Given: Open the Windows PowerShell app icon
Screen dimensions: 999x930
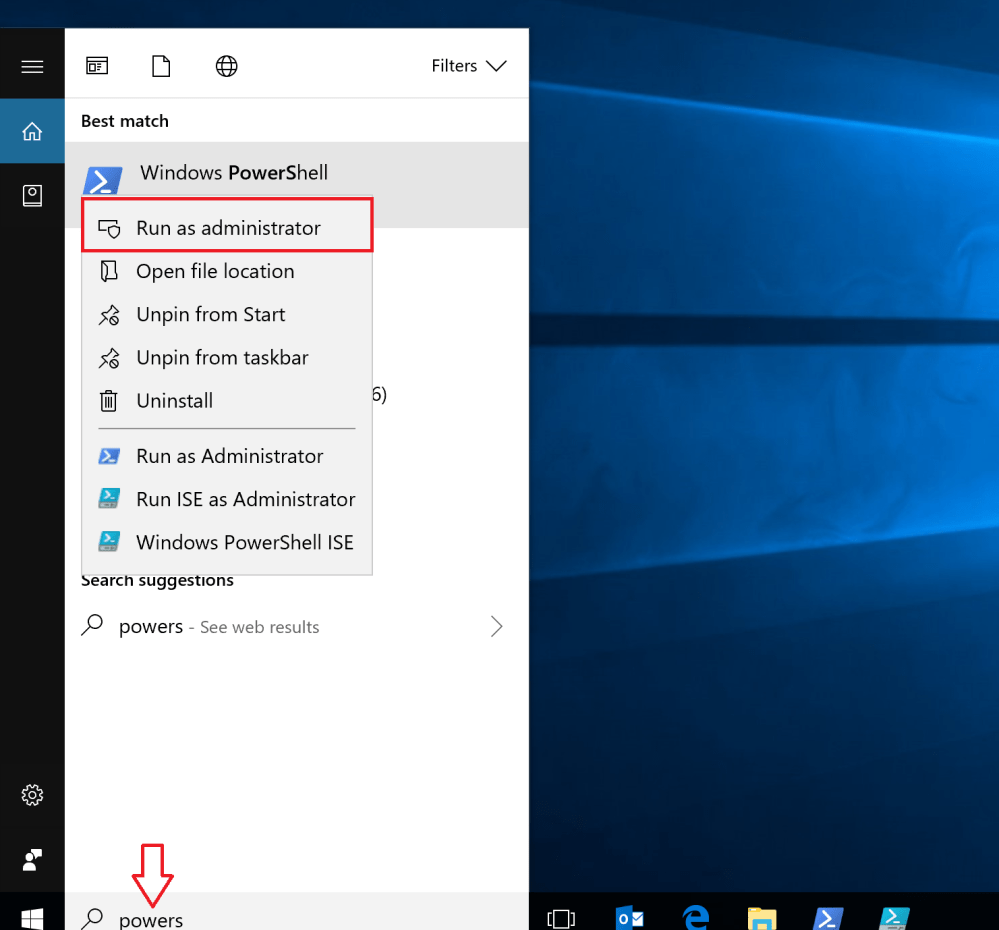Looking at the screenshot, I should [102, 180].
